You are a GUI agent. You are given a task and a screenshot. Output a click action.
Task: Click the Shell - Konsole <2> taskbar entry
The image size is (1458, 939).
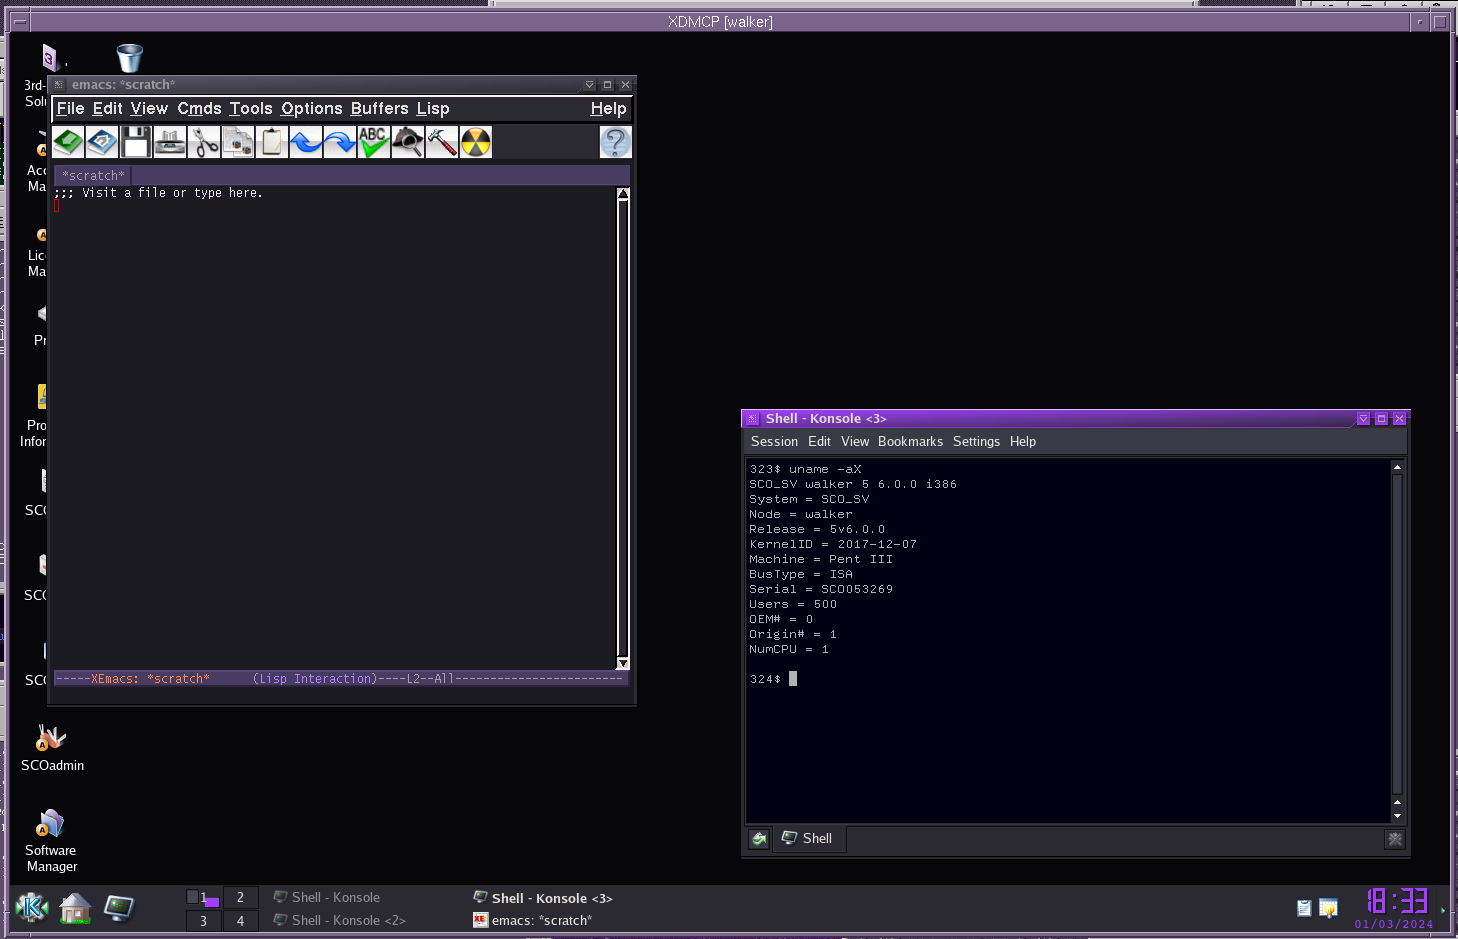click(x=340, y=920)
